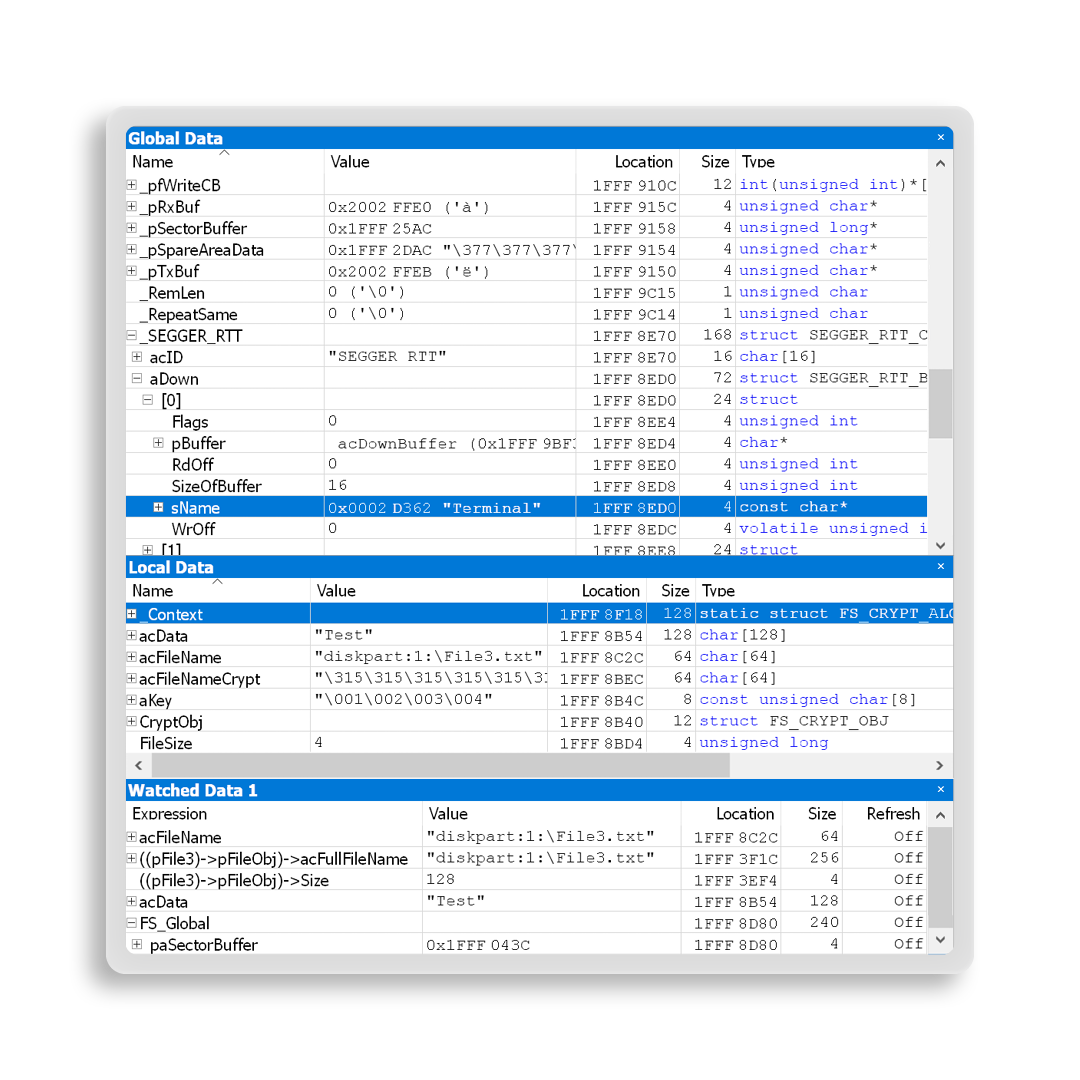This screenshot has height=1080, width=1080.
Task: Close the Global Data panel
Action: click(x=940, y=138)
